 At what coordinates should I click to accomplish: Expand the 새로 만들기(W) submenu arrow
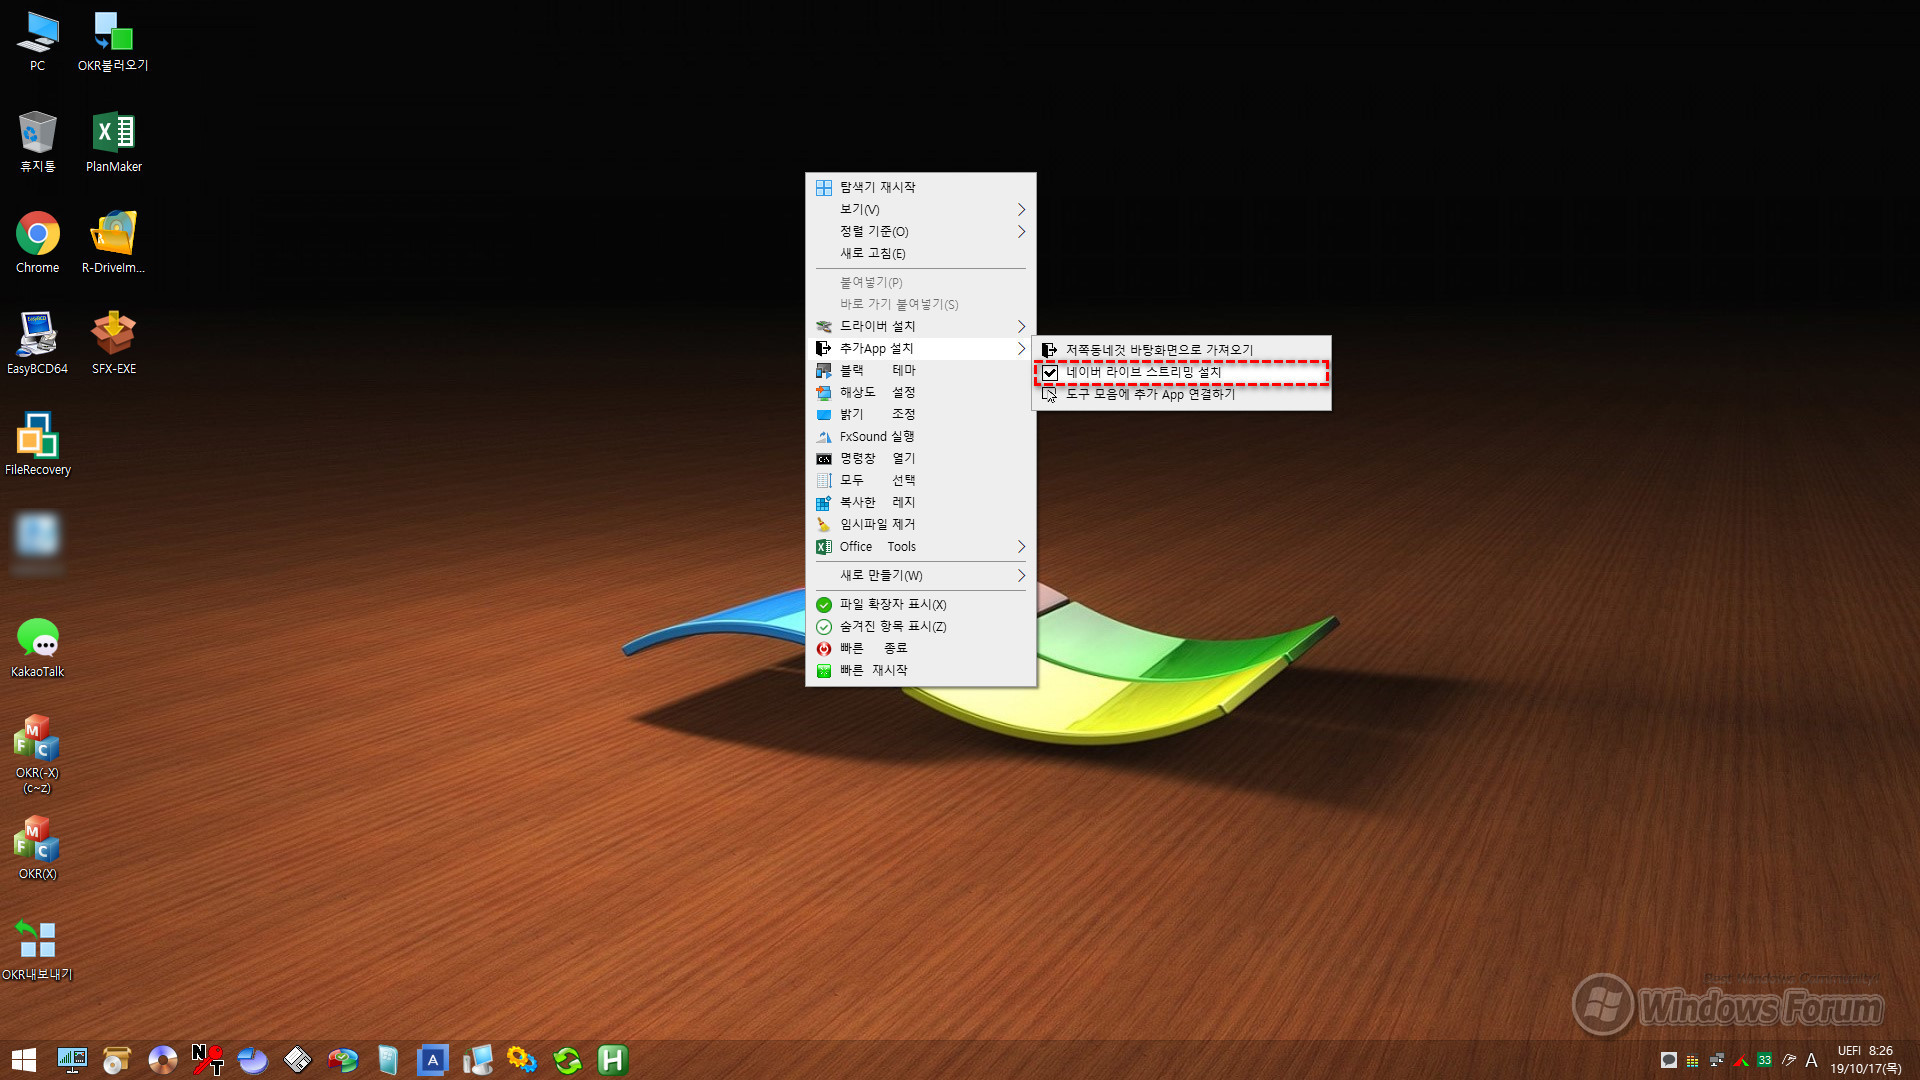pos(1021,575)
